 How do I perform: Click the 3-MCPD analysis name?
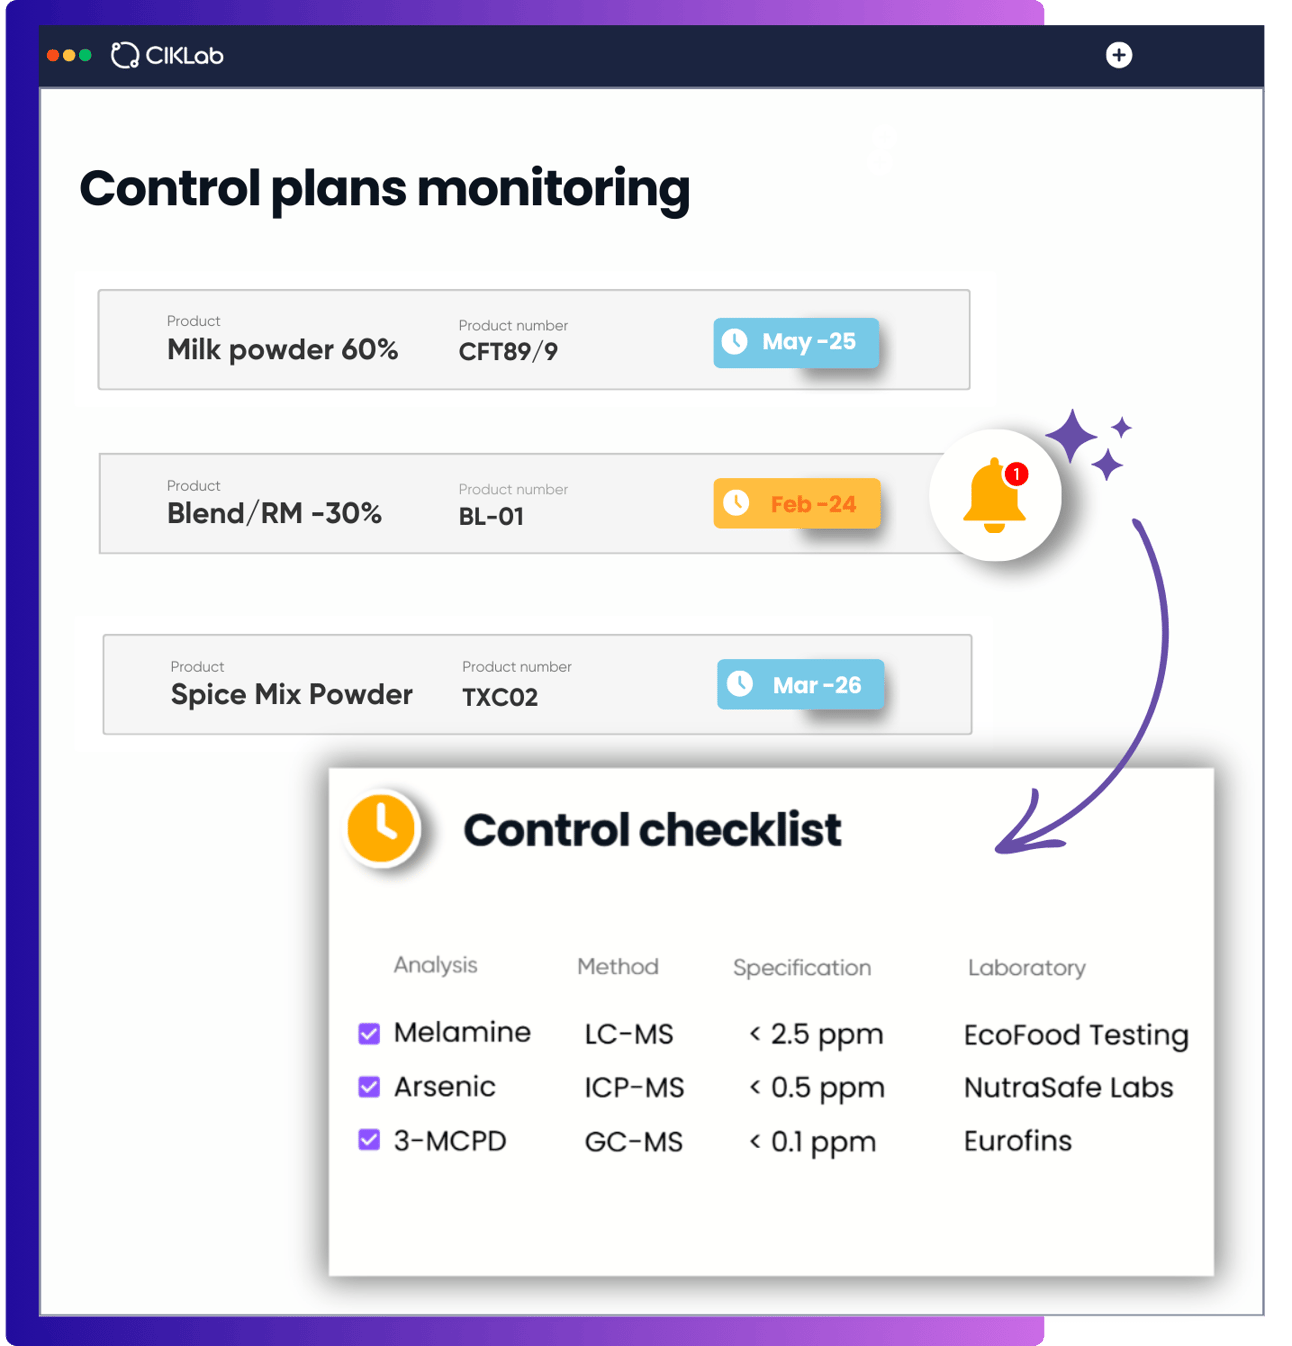[450, 1141]
